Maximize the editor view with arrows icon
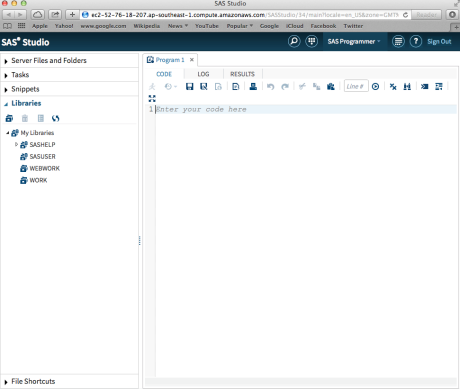This screenshot has height=389, width=460. tap(152, 98)
